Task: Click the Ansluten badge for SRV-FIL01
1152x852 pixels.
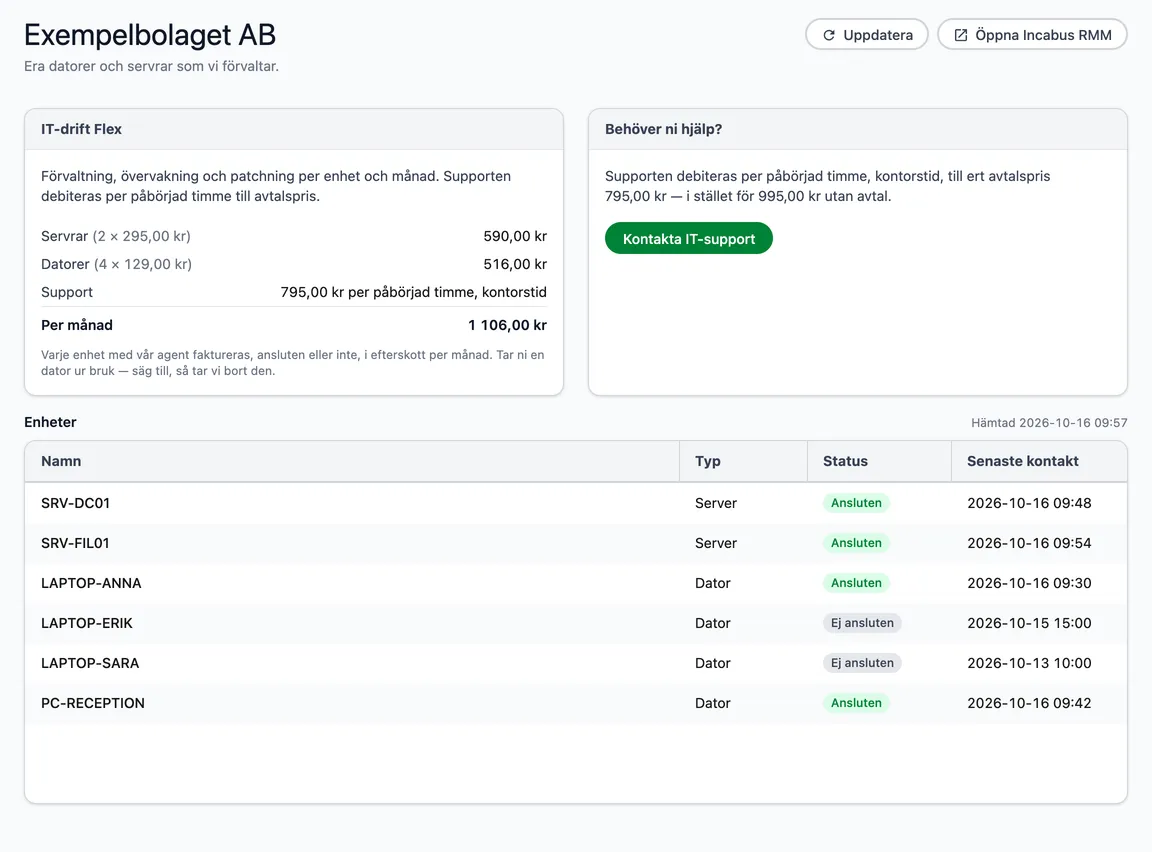Action: (856, 543)
